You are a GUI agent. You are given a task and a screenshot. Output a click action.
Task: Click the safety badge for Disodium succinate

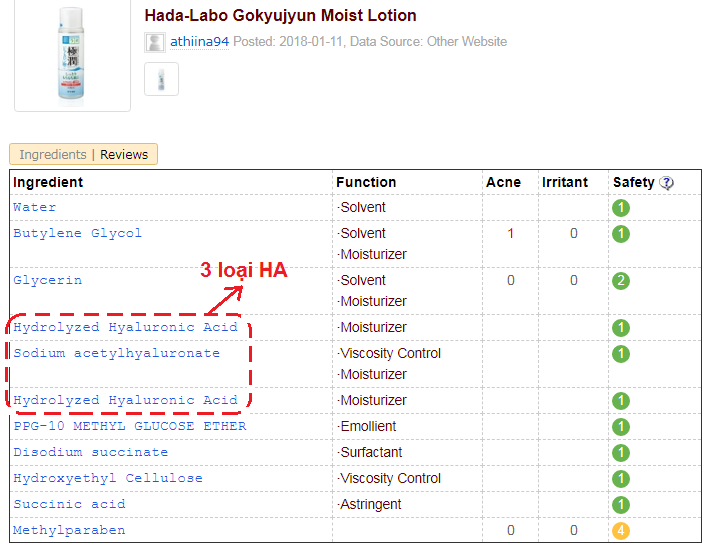pyautogui.click(x=621, y=453)
